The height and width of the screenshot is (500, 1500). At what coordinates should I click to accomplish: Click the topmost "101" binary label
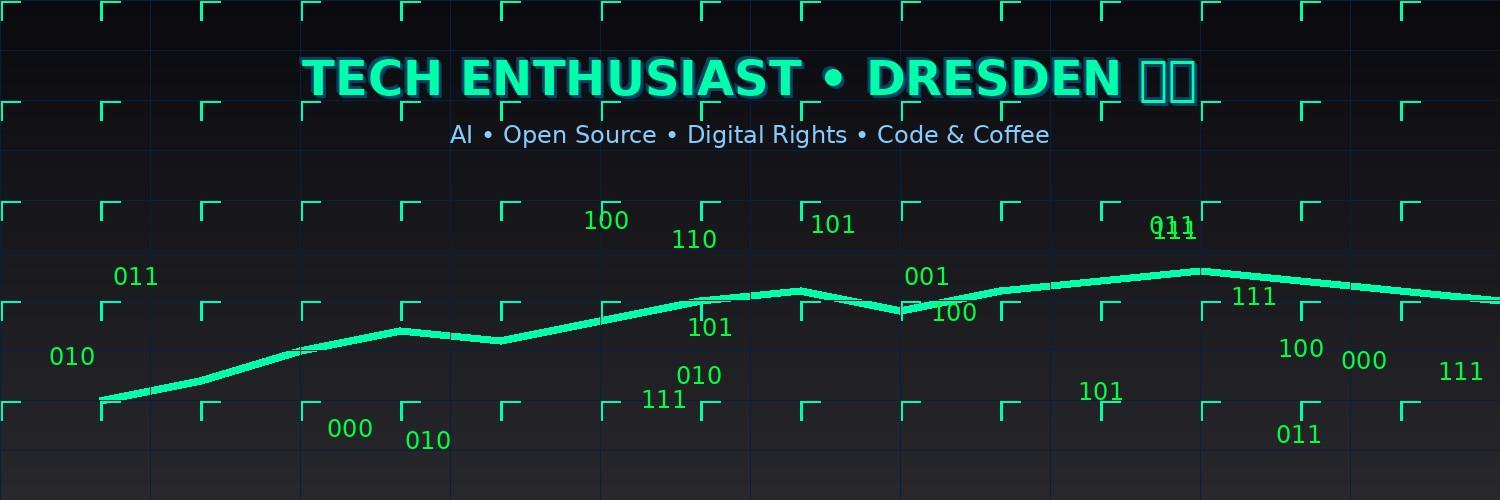[x=832, y=225]
